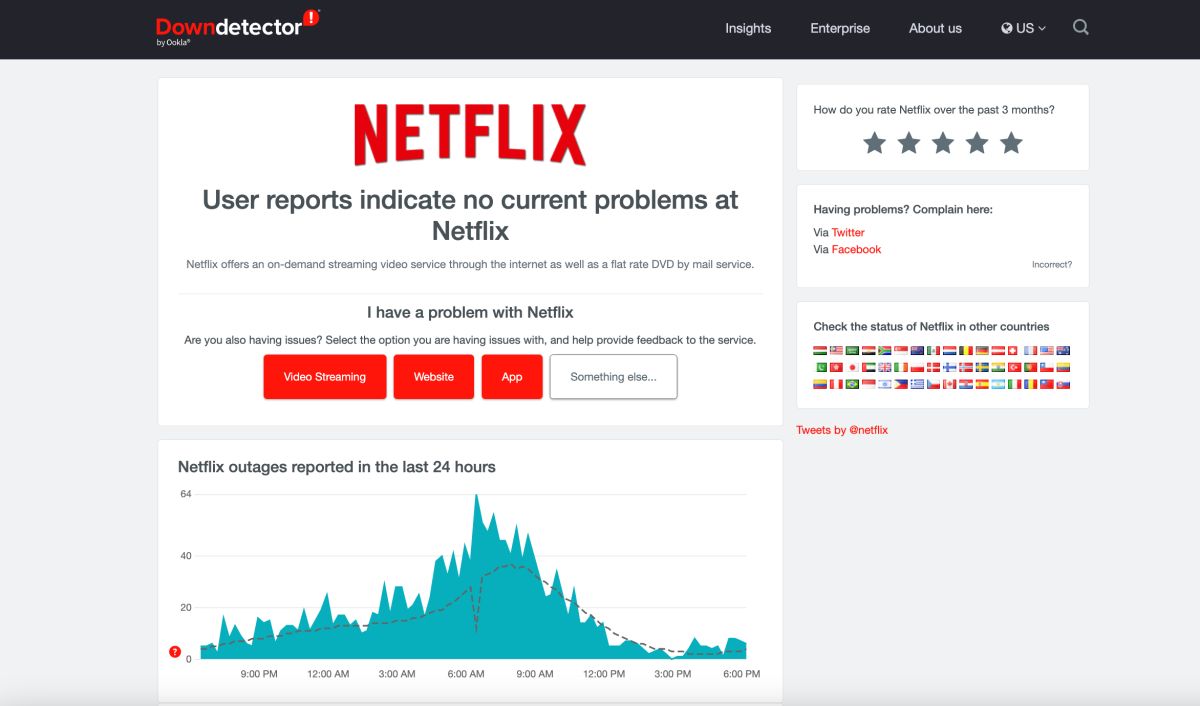Rate Netflix one star
The image size is (1200, 706).
(x=875, y=143)
